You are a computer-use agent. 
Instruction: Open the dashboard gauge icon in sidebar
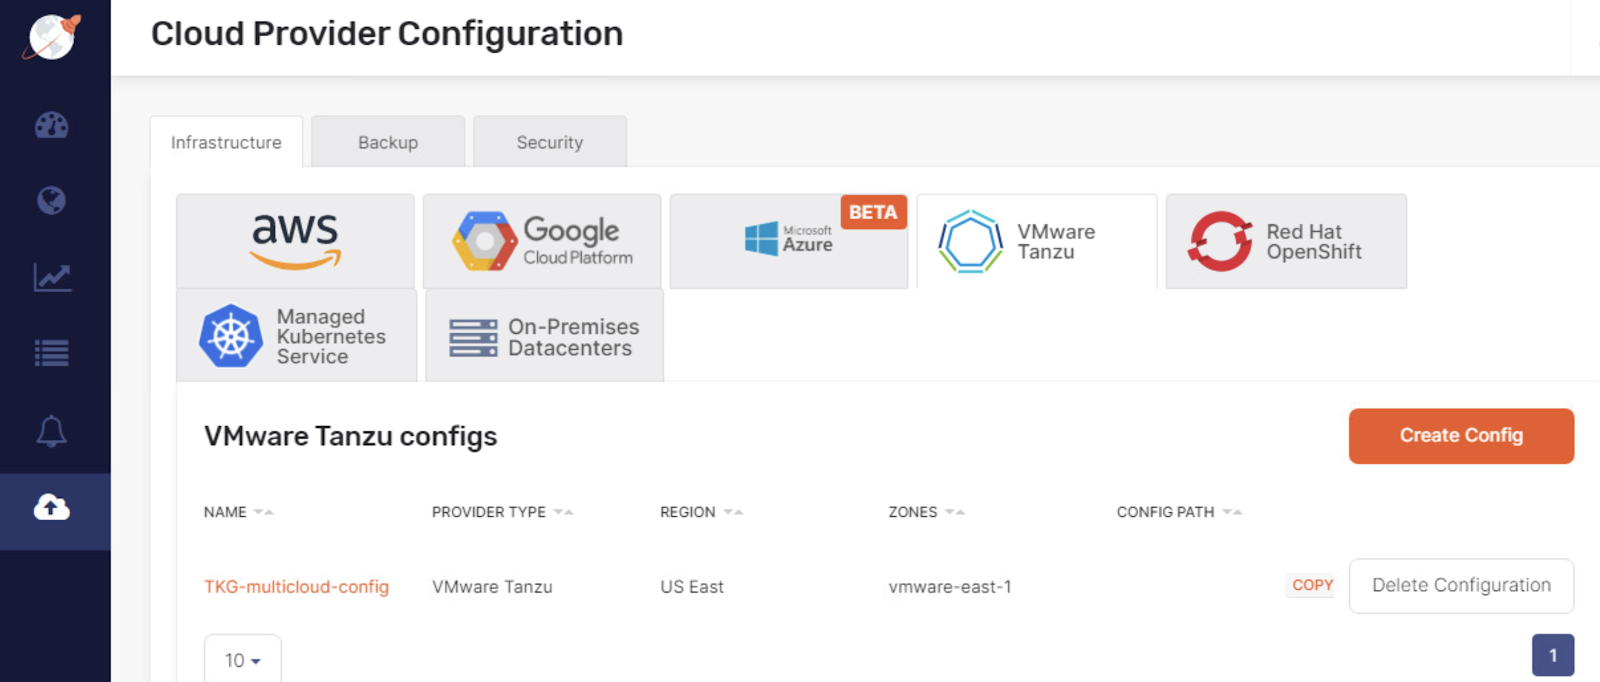point(52,125)
